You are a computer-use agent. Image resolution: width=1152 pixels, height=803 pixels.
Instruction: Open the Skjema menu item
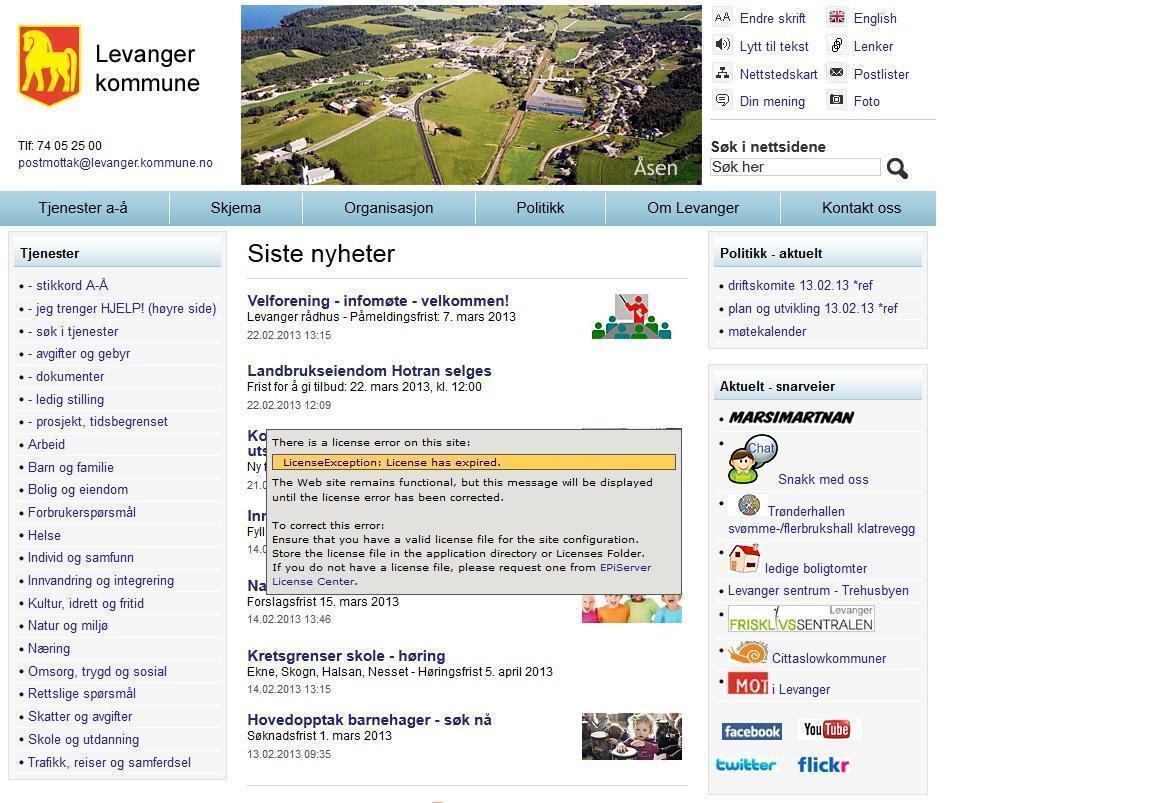(235, 208)
